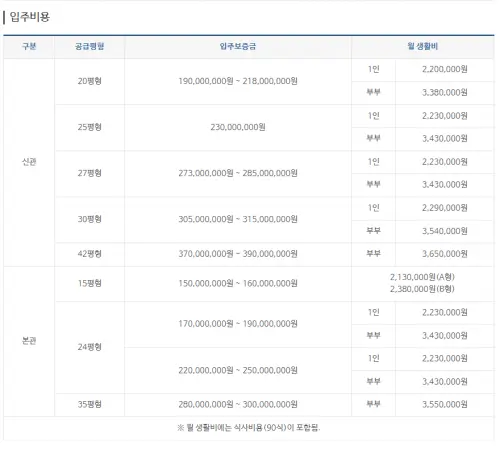Click the 입주보증금 column header
Image resolution: width=500 pixels, height=450 pixels.
tap(238, 46)
